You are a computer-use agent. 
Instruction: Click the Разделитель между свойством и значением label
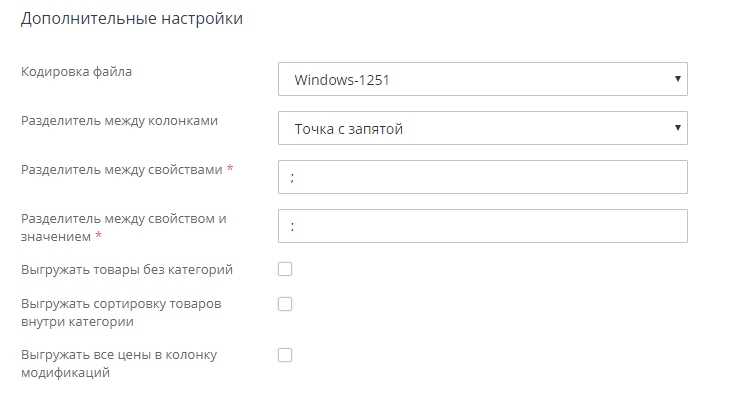(124, 219)
